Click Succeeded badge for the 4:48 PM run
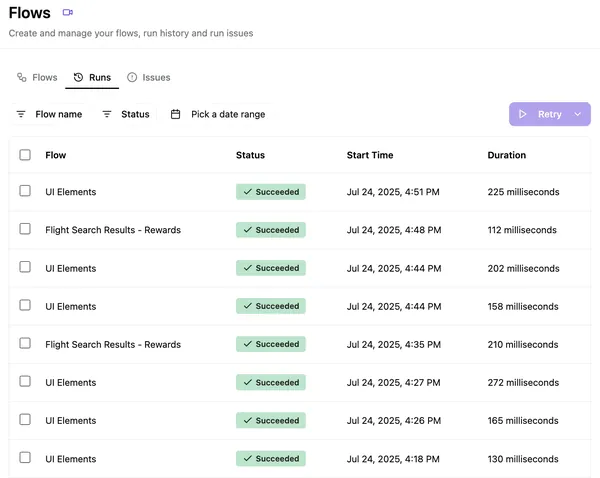The image size is (600, 478). pyautogui.click(x=271, y=230)
